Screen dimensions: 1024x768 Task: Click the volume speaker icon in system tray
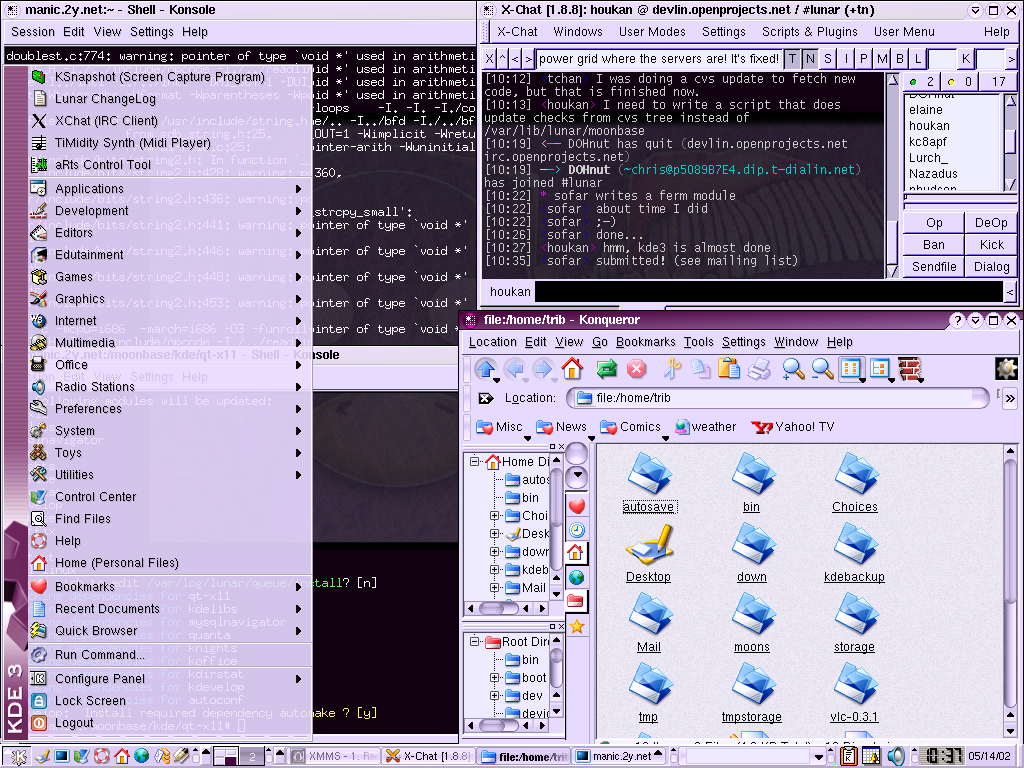(x=896, y=756)
